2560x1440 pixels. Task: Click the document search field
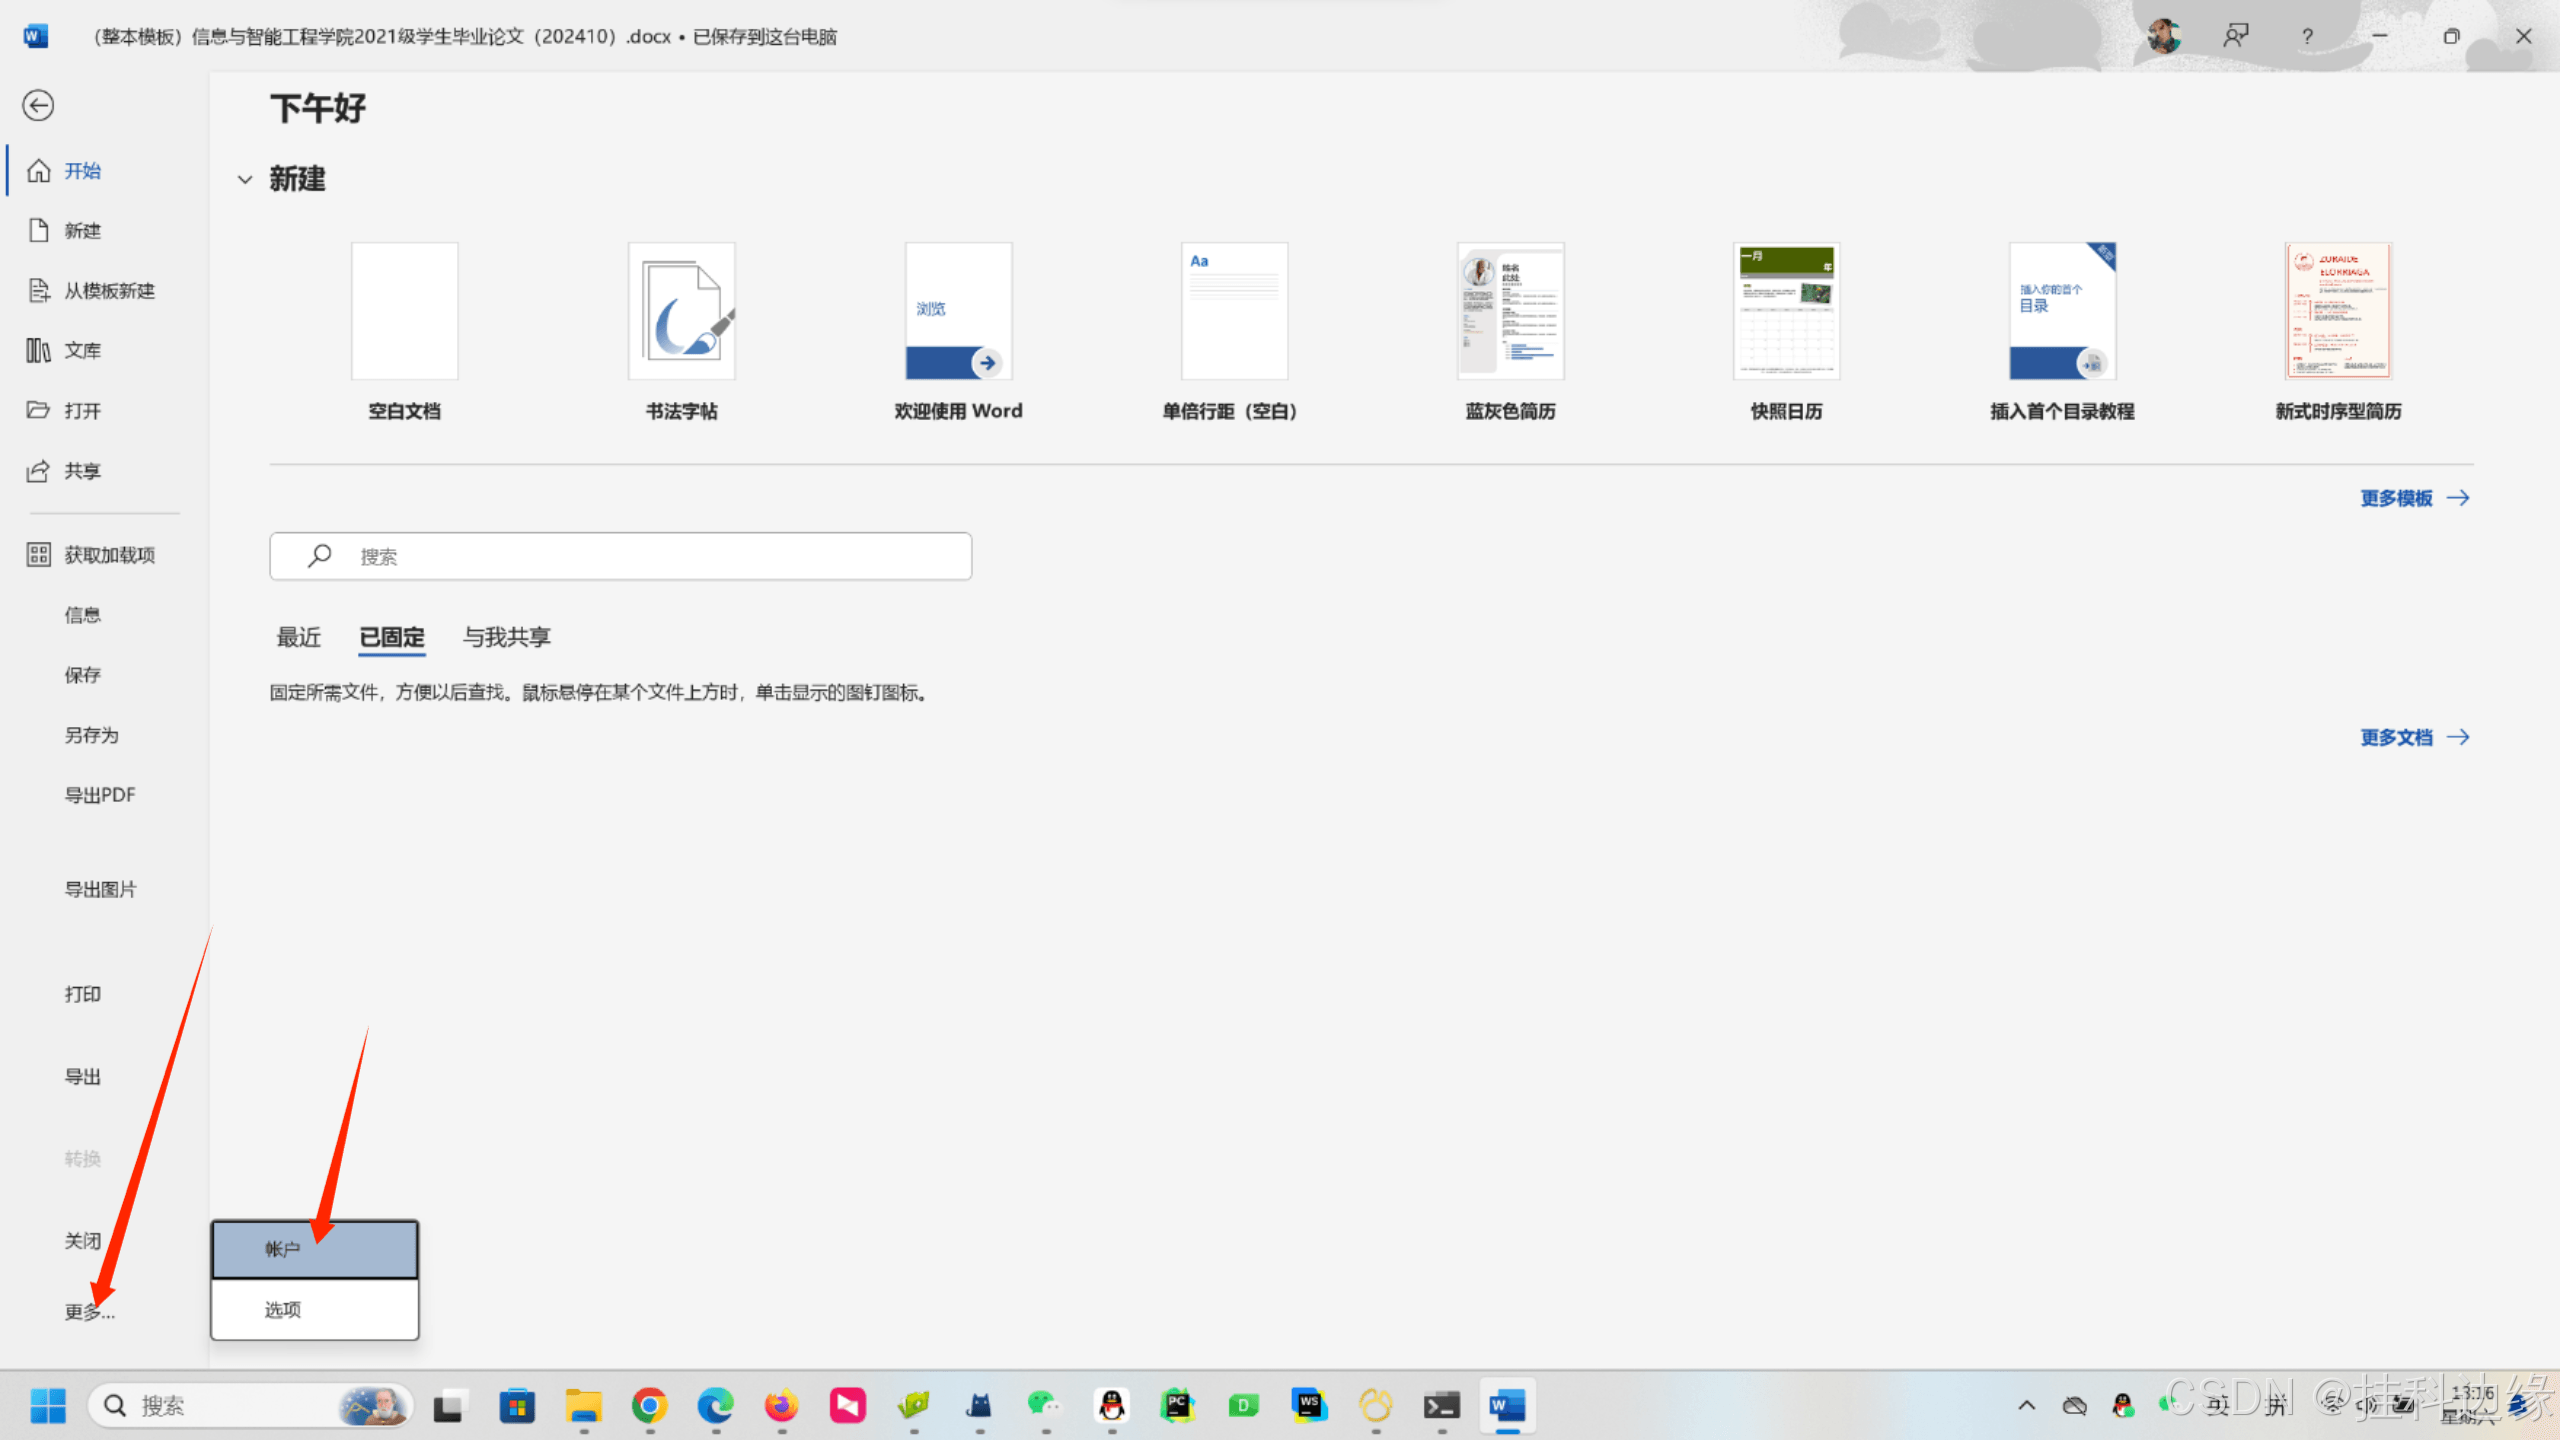[620, 557]
